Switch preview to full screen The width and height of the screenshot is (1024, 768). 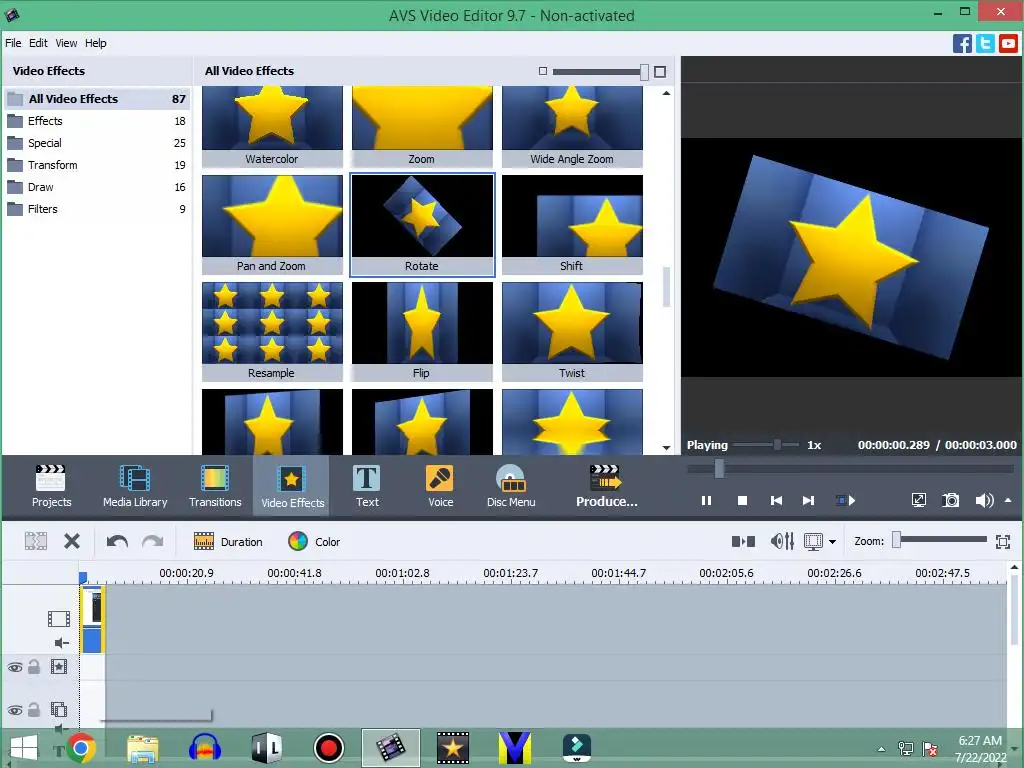click(x=918, y=500)
